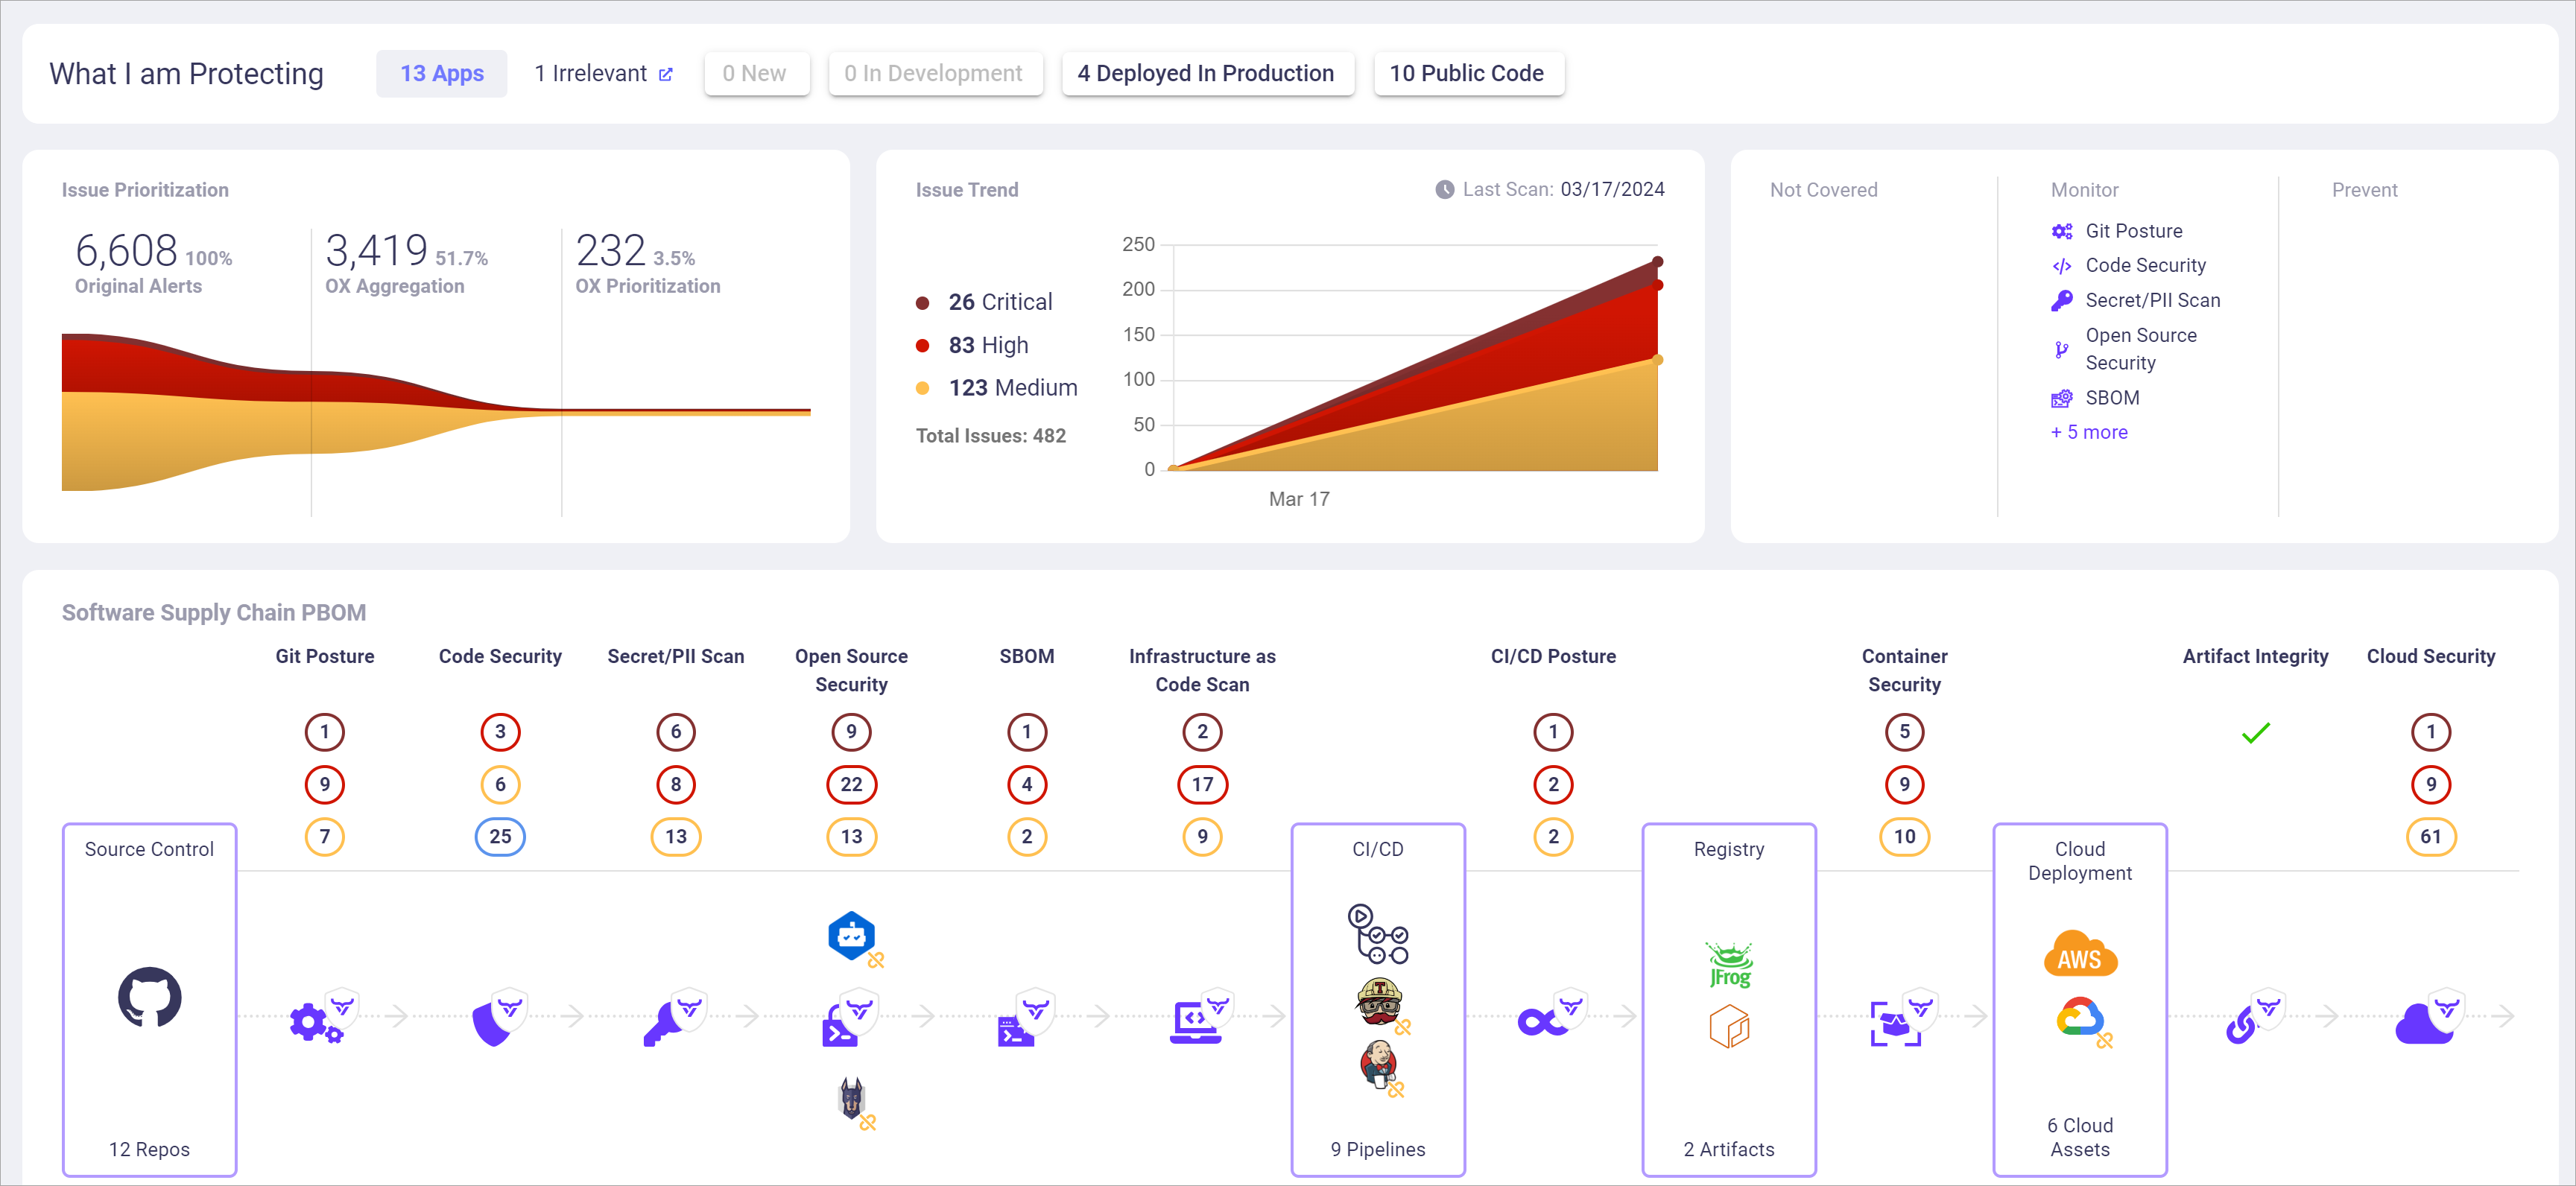
Task: Click the GitHub icon in Source Control
Action: coord(149,996)
